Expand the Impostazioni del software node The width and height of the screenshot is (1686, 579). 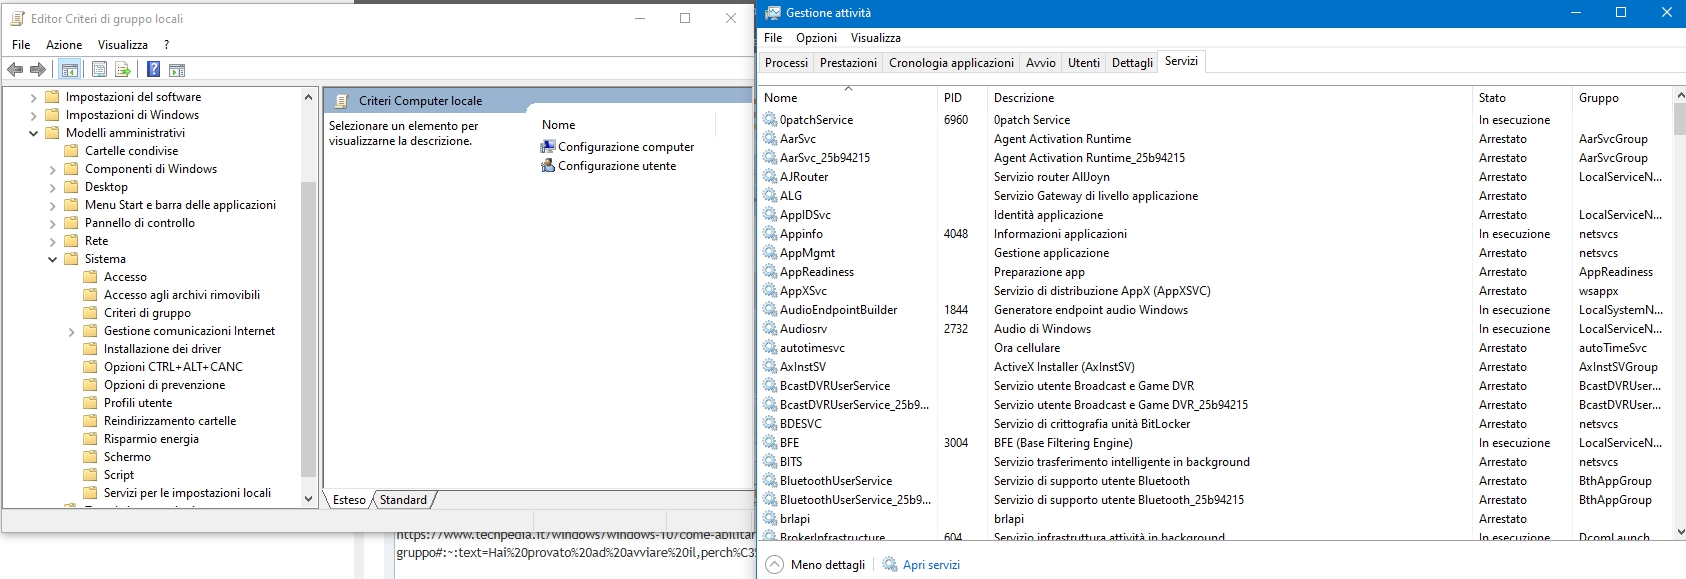pyautogui.click(x=33, y=98)
